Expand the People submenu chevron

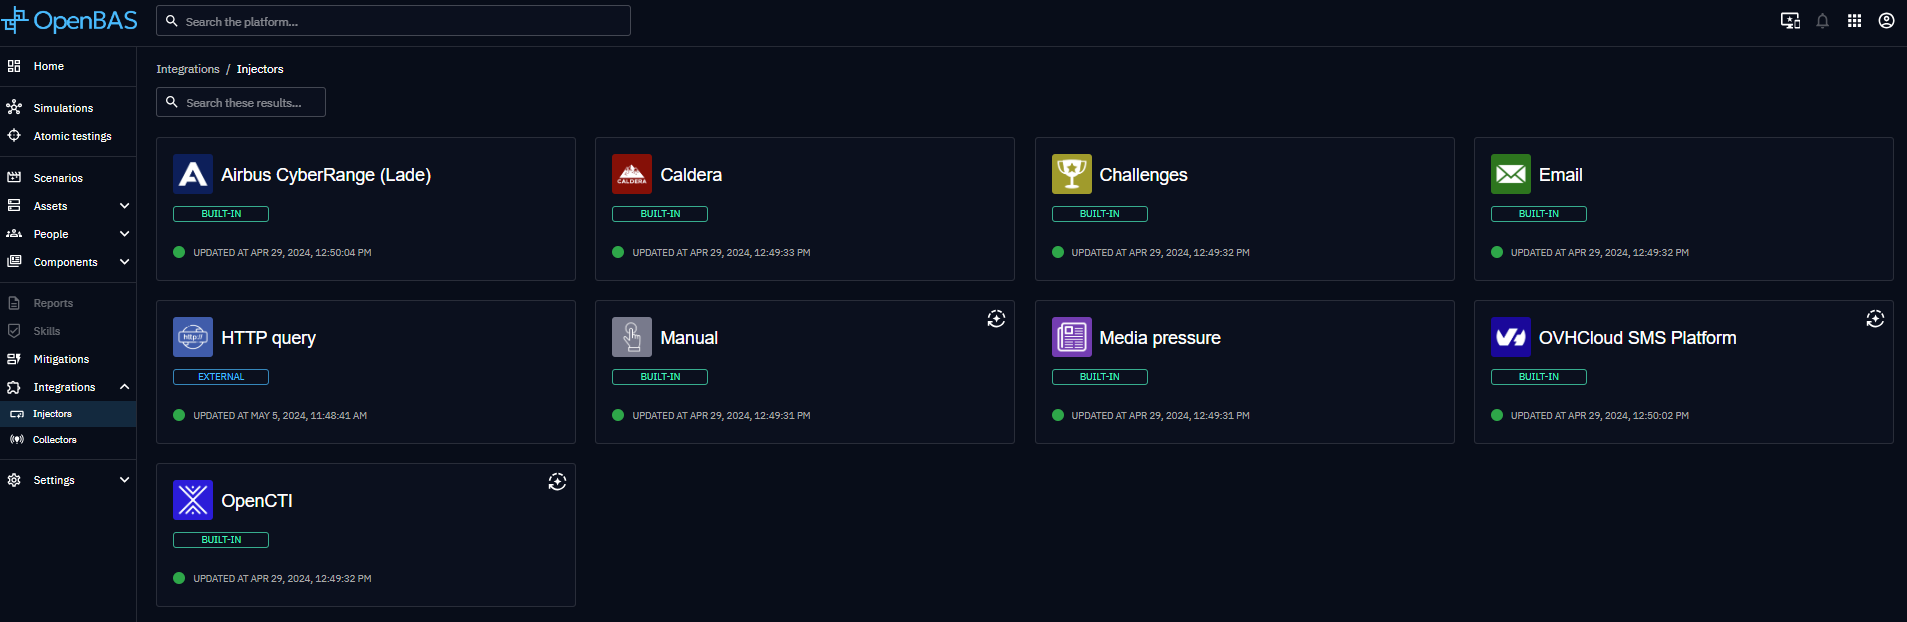(124, 234)
